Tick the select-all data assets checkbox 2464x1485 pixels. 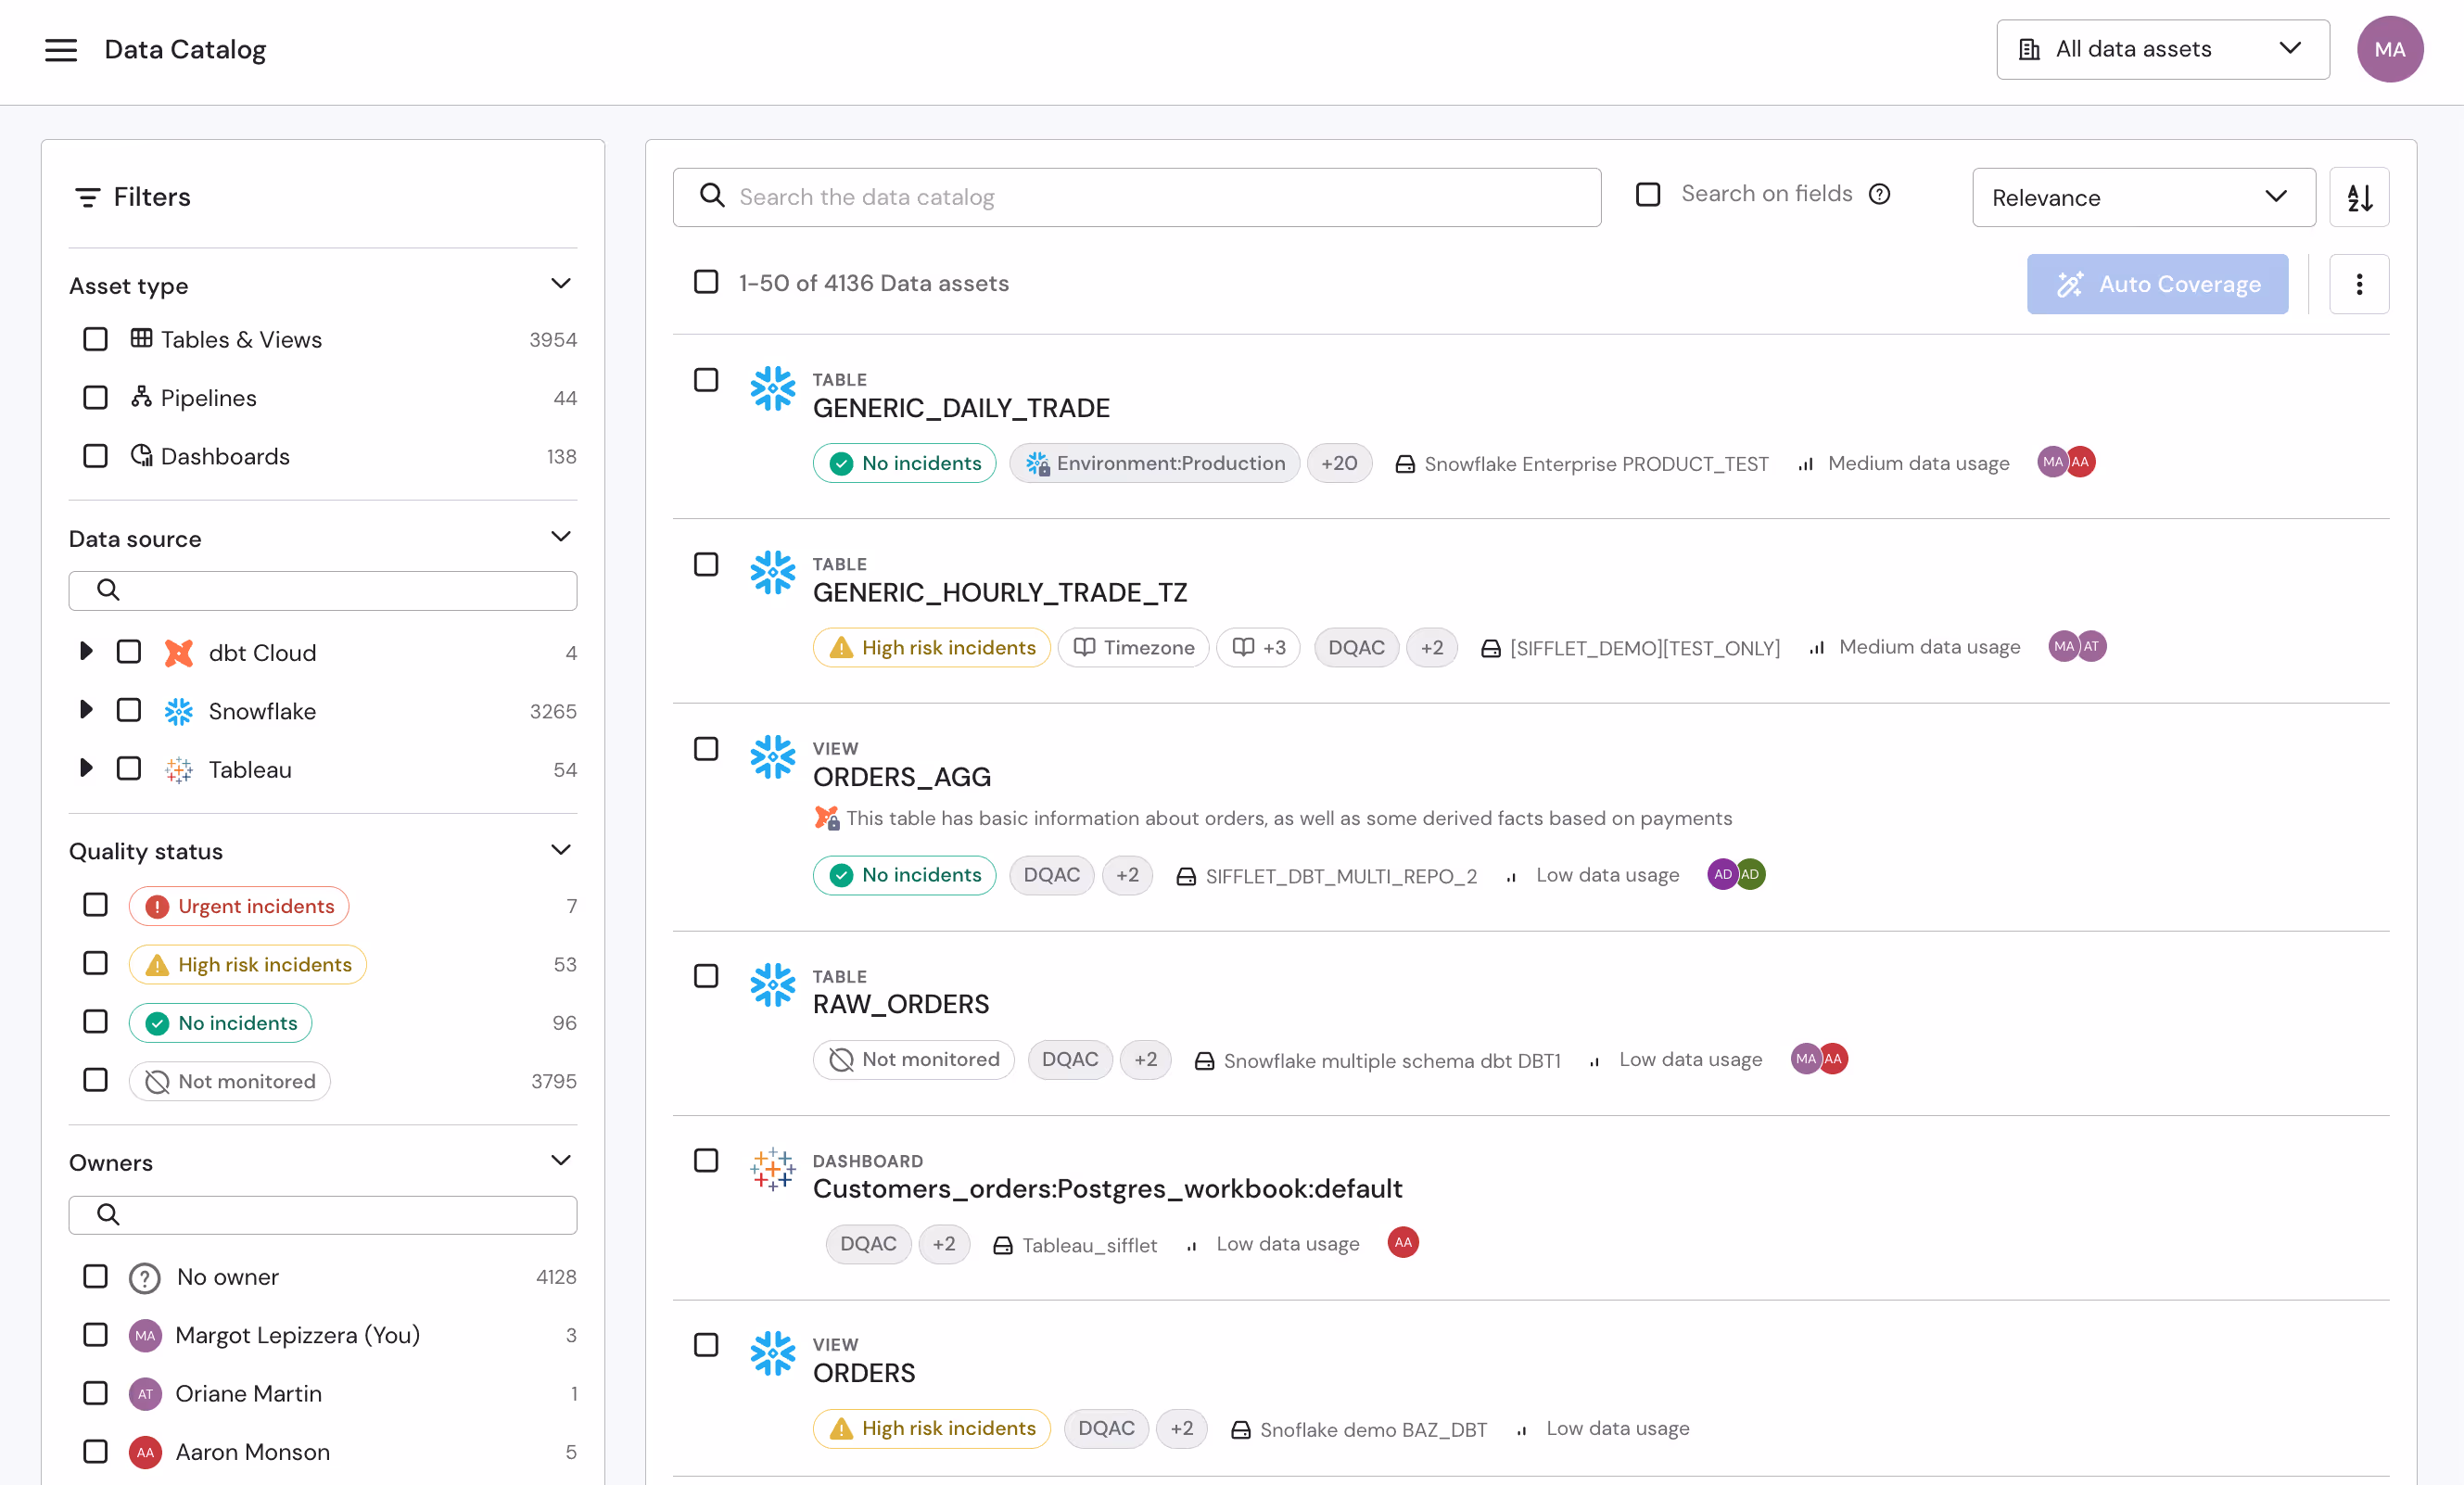706,282
